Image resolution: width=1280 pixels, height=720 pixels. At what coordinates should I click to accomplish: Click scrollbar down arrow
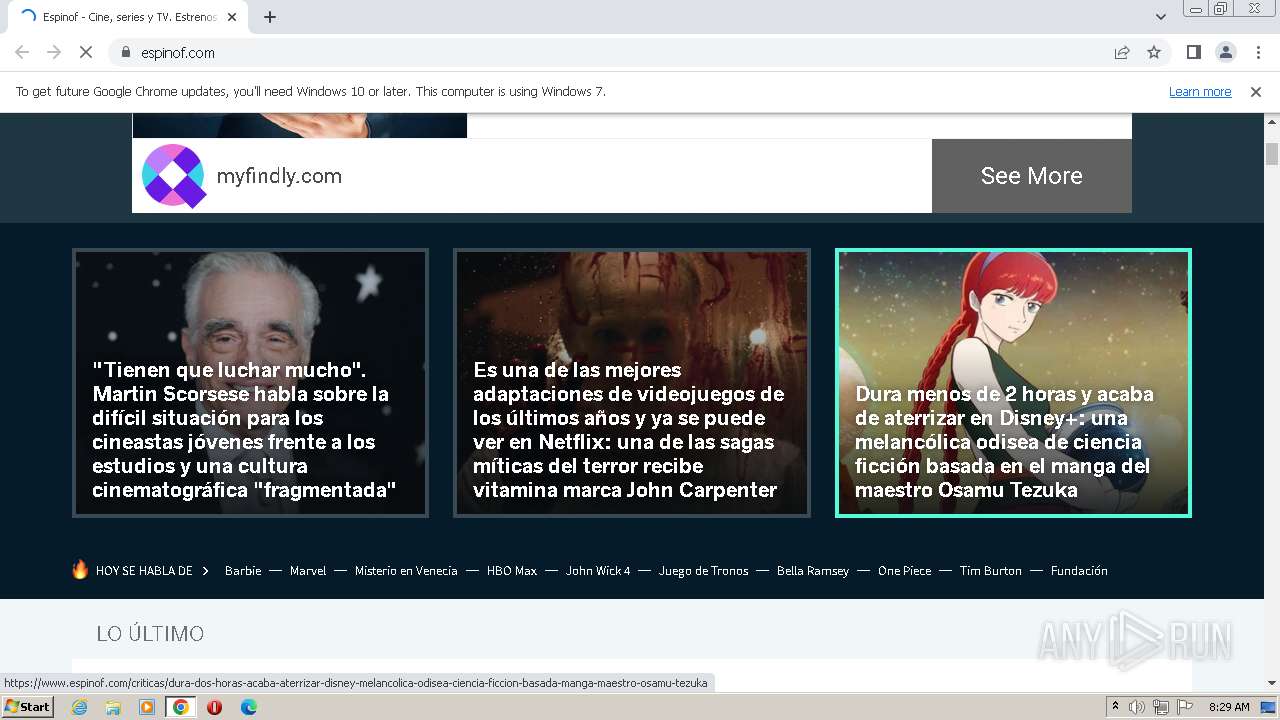point(1272,684)
